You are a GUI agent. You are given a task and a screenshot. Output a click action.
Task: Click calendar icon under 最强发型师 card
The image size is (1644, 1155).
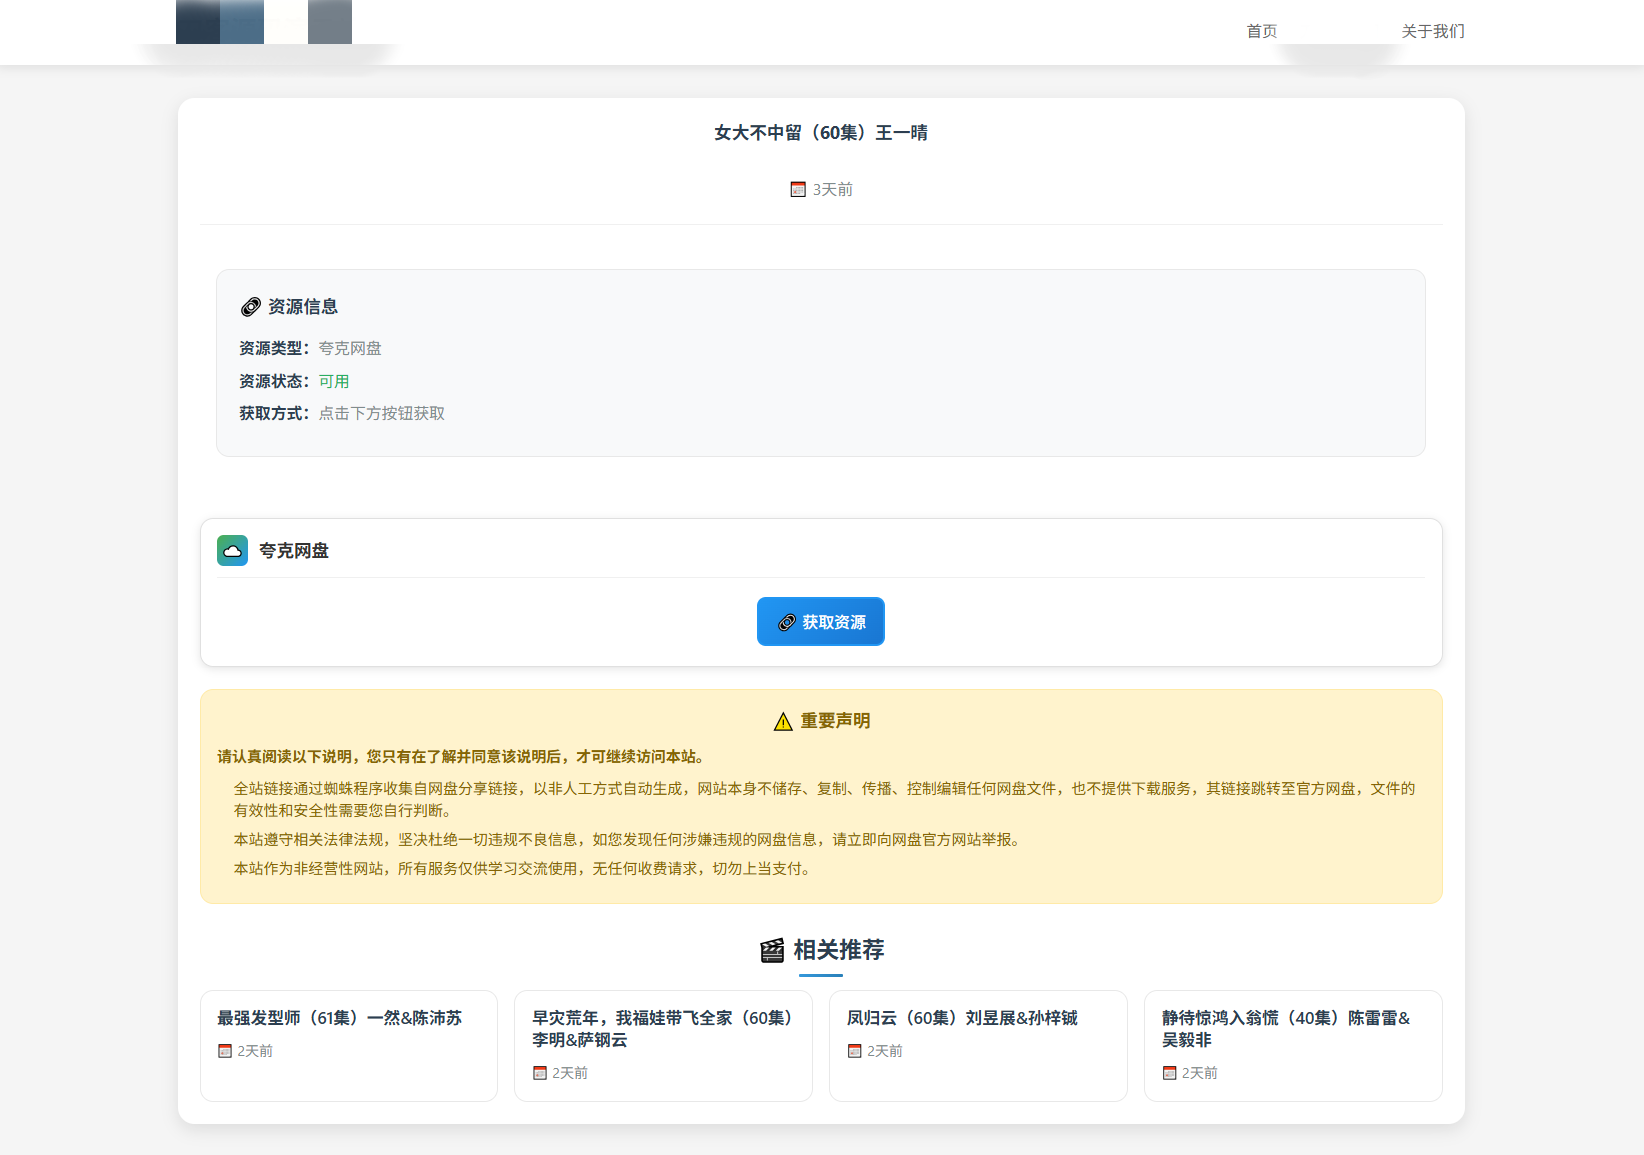(225, 1051)
